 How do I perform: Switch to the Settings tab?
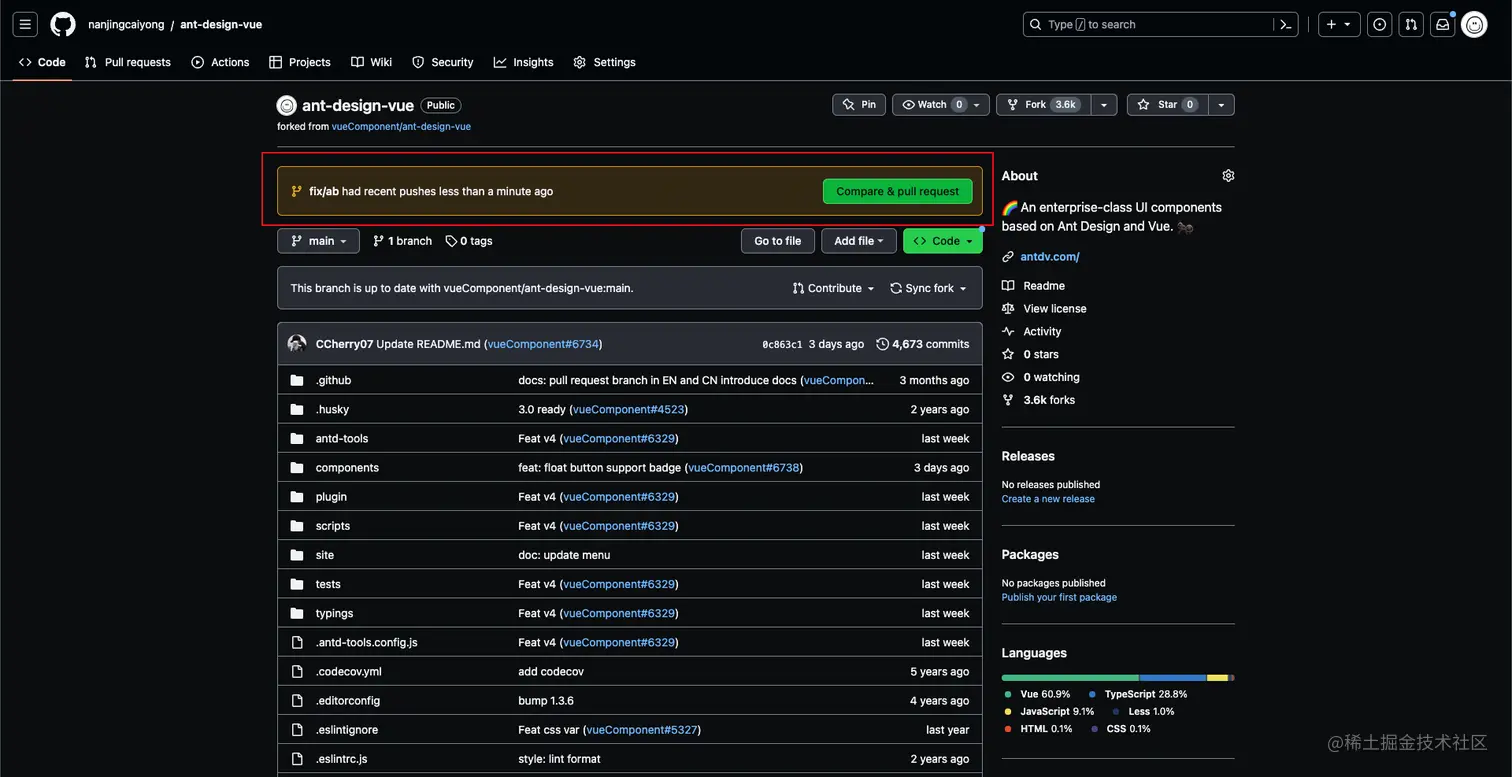tap(605, 62)
